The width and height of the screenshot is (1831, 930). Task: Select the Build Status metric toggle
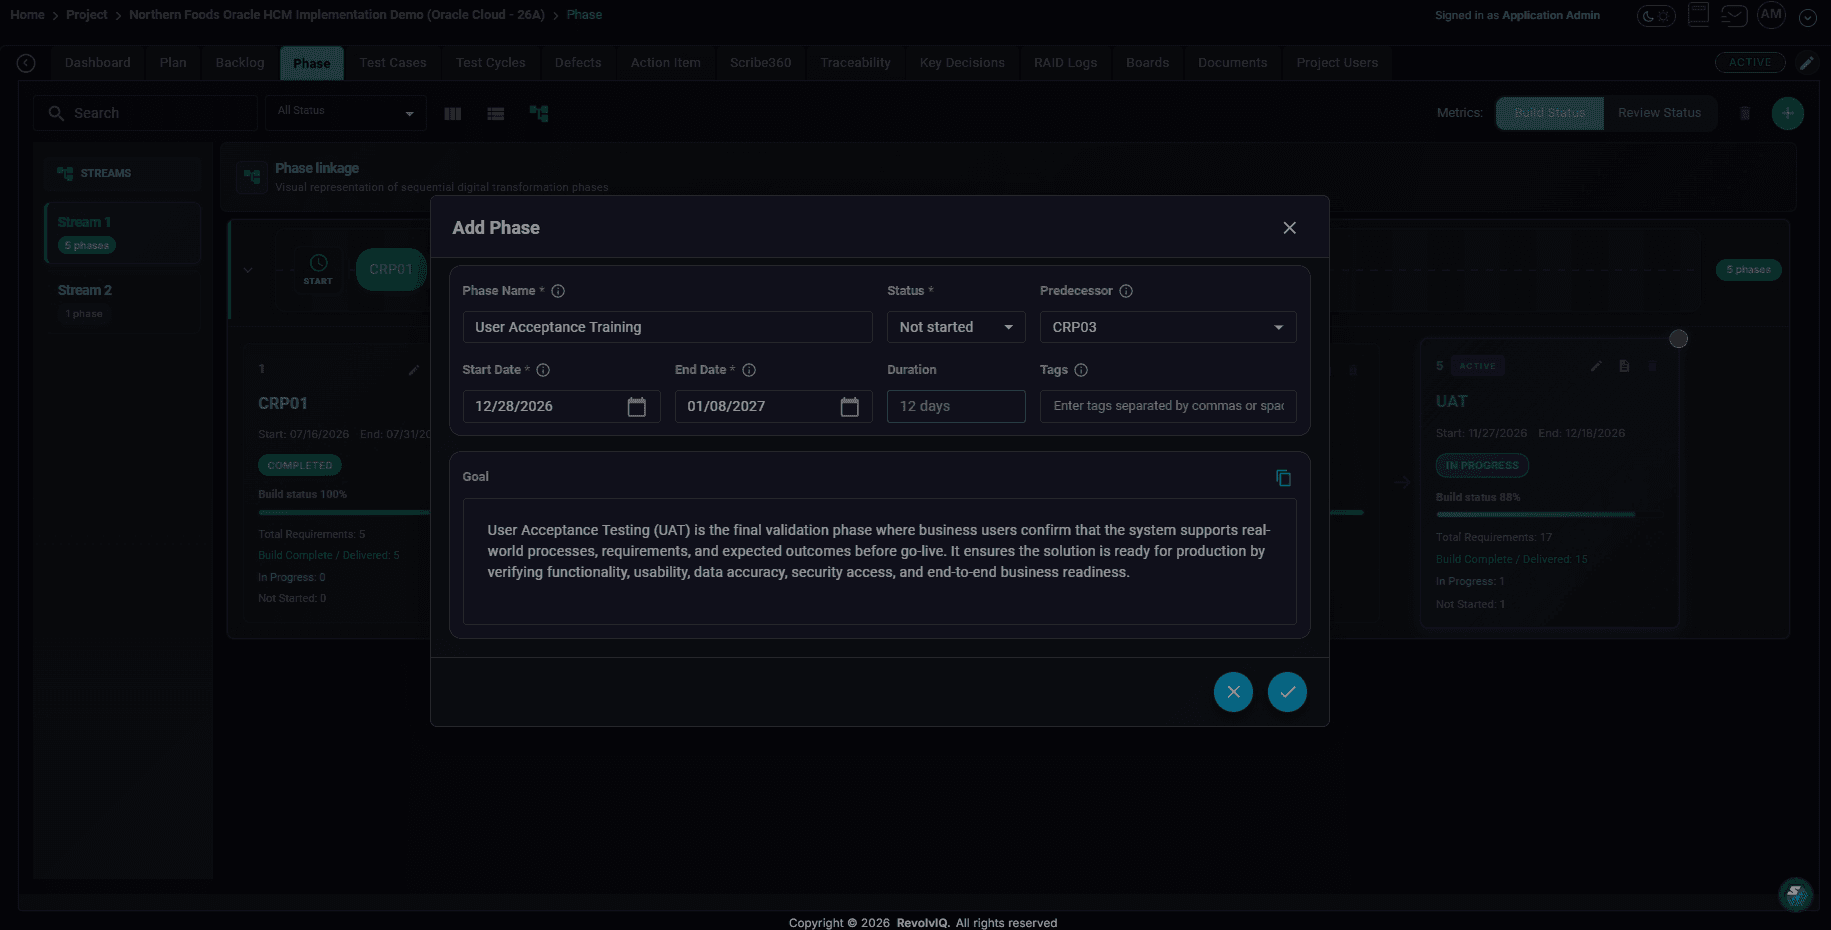coord(1549,113)
